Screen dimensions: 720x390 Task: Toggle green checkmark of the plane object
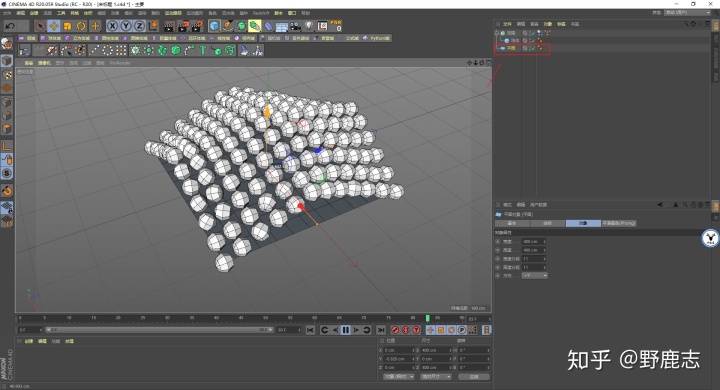click(533, 48)
